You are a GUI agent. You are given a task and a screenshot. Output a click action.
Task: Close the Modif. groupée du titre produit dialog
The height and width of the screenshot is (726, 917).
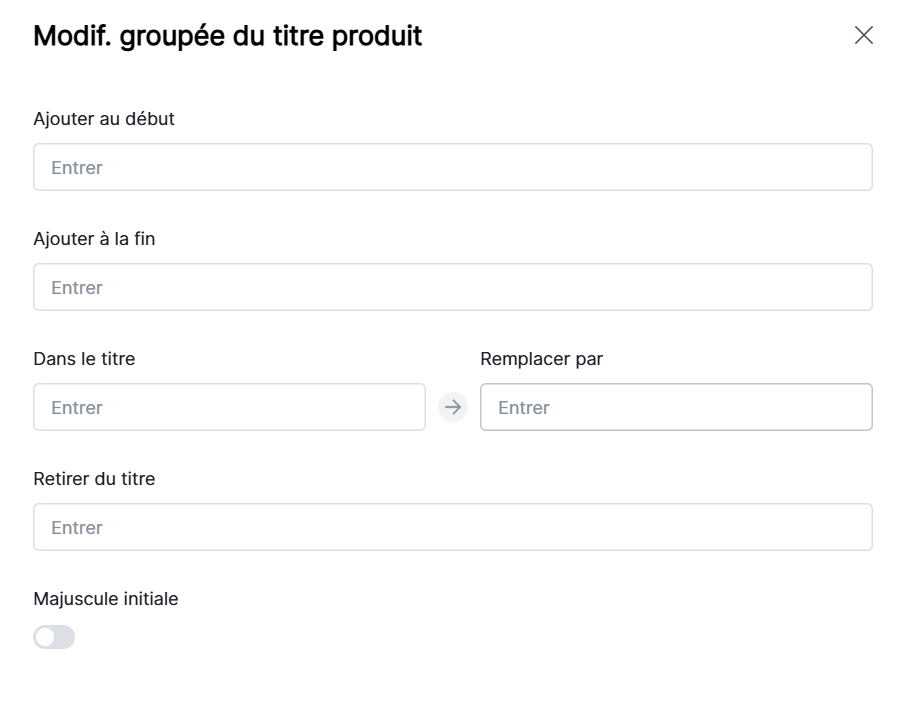pyautogui.click(x=863, y=36)
